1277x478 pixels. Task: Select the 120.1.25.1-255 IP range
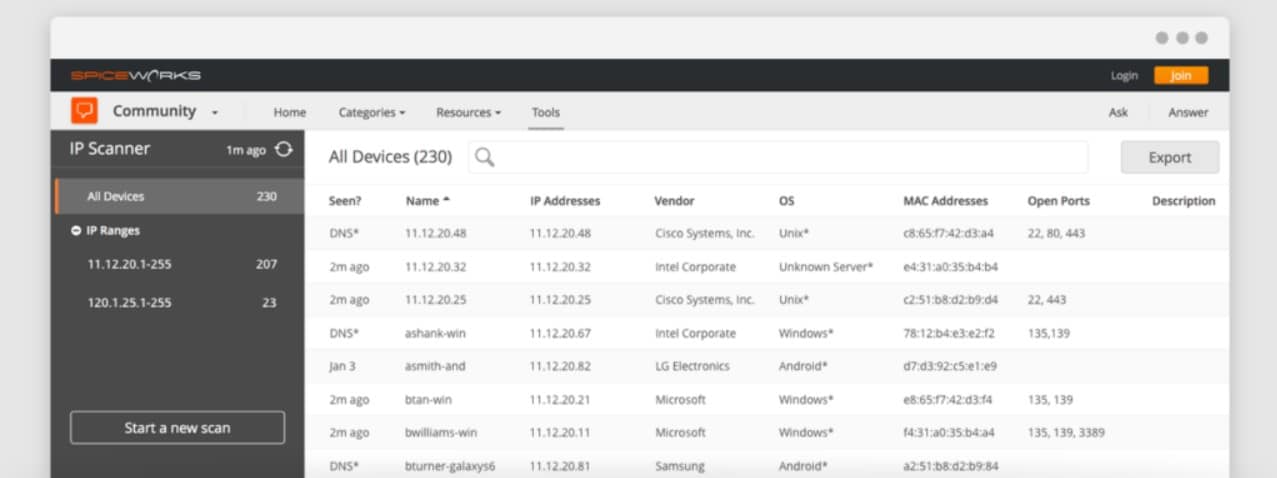[x=180, y=302]
